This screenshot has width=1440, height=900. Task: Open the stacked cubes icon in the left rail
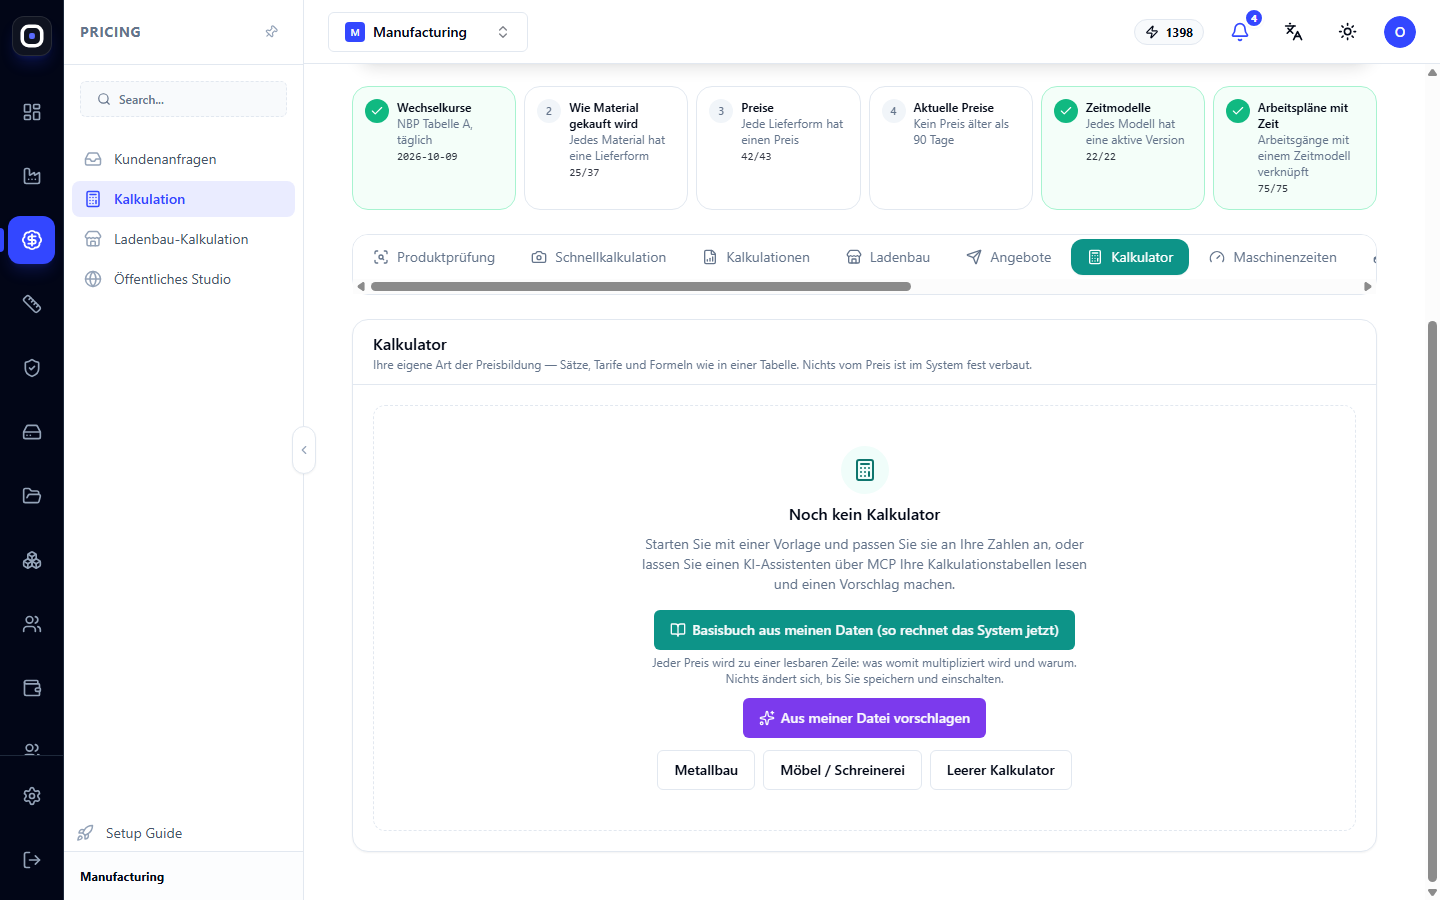(x=32, y=560)
